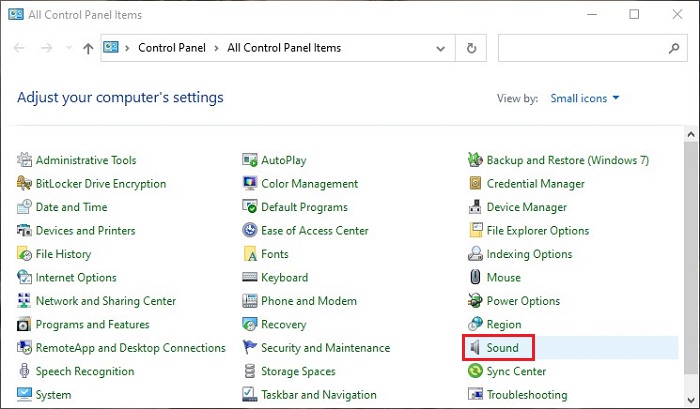This screenshot has height=409, width=700.
Task: Click the Default Programs icon
Action: tap(250, 206)
